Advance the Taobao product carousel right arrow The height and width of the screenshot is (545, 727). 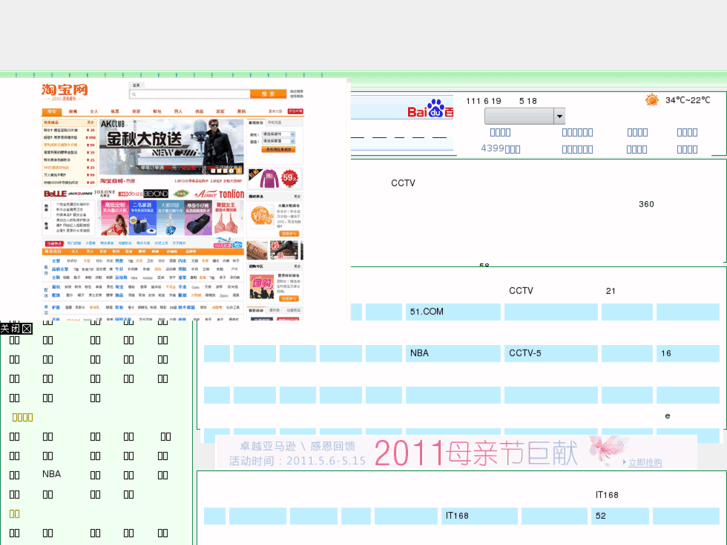(241, 218)
